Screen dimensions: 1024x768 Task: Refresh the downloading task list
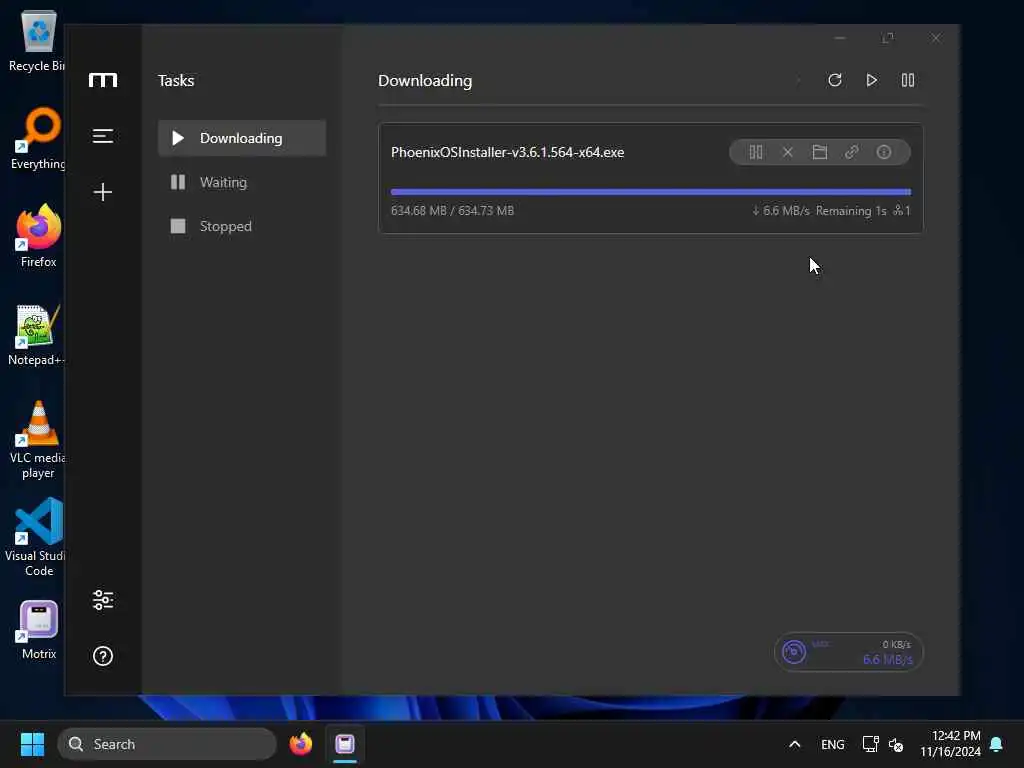click(835, 80)
